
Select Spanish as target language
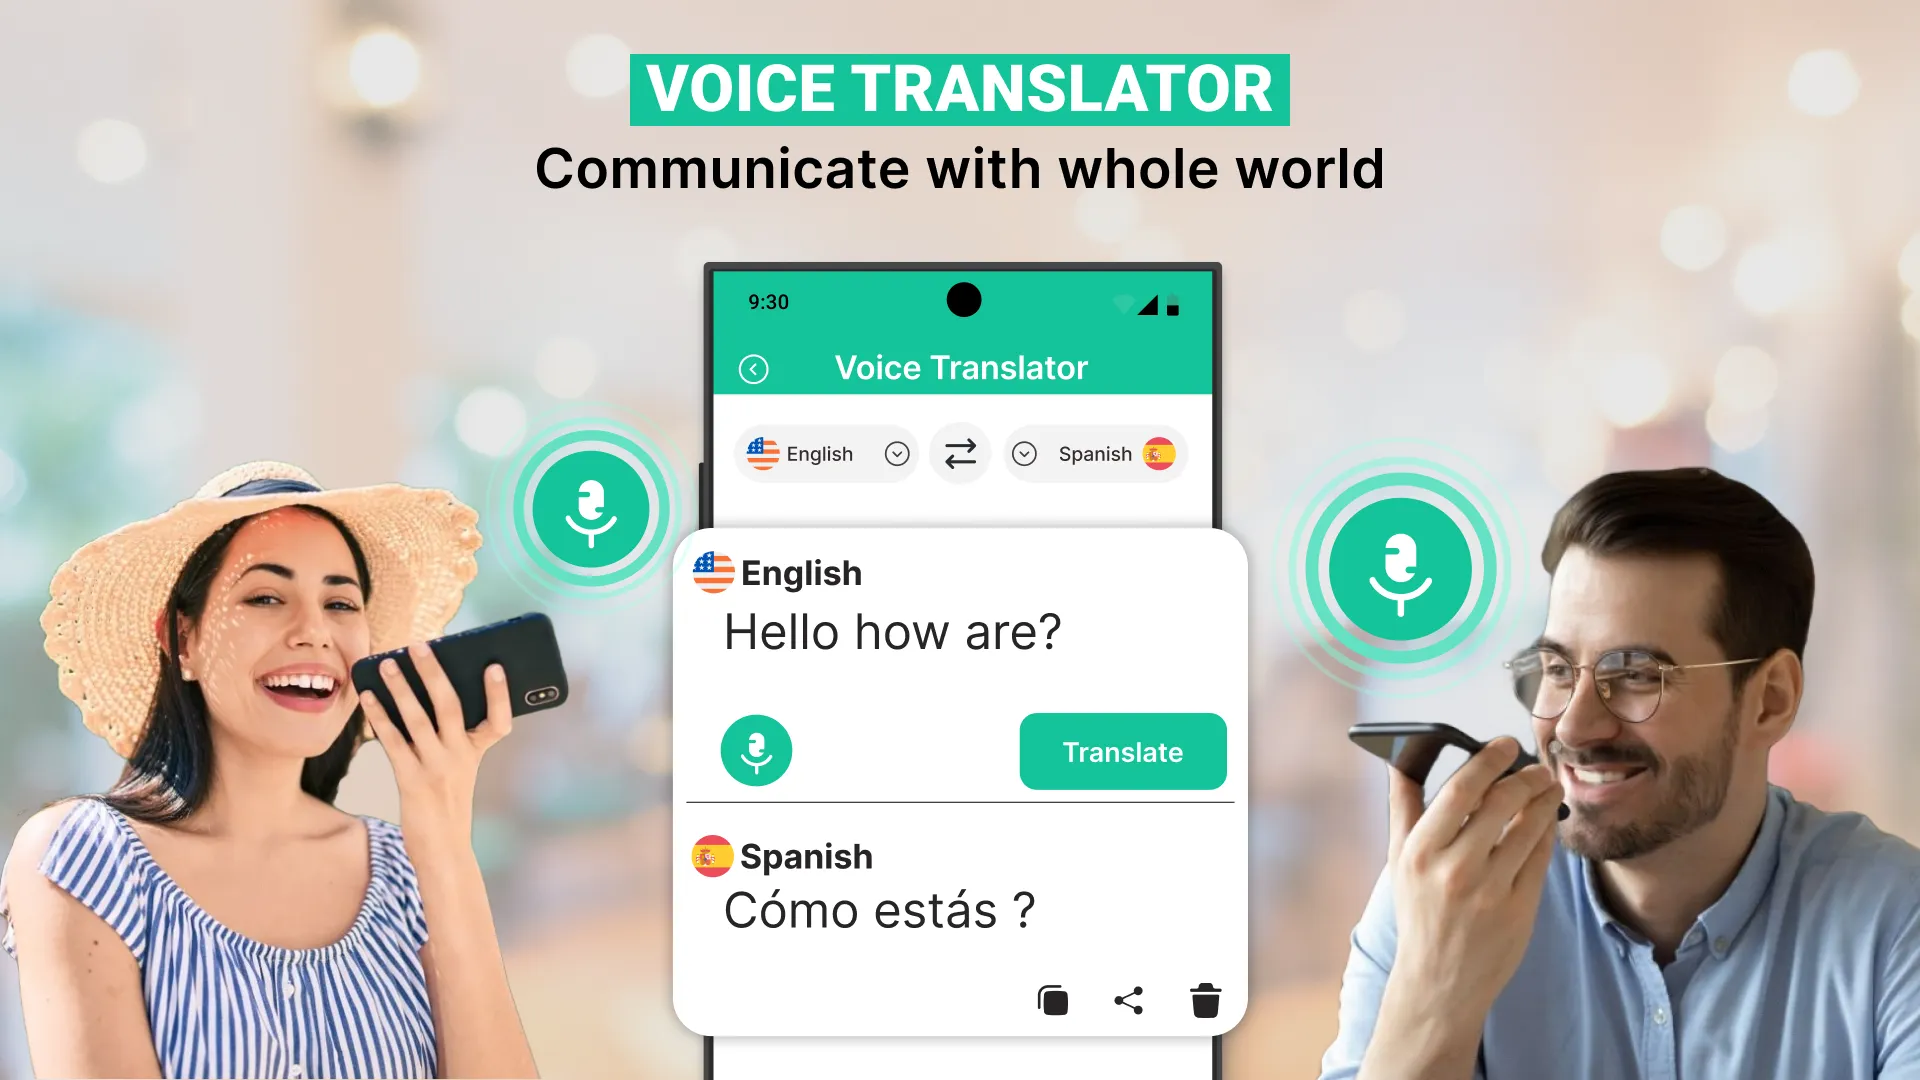click(1095, 452)
